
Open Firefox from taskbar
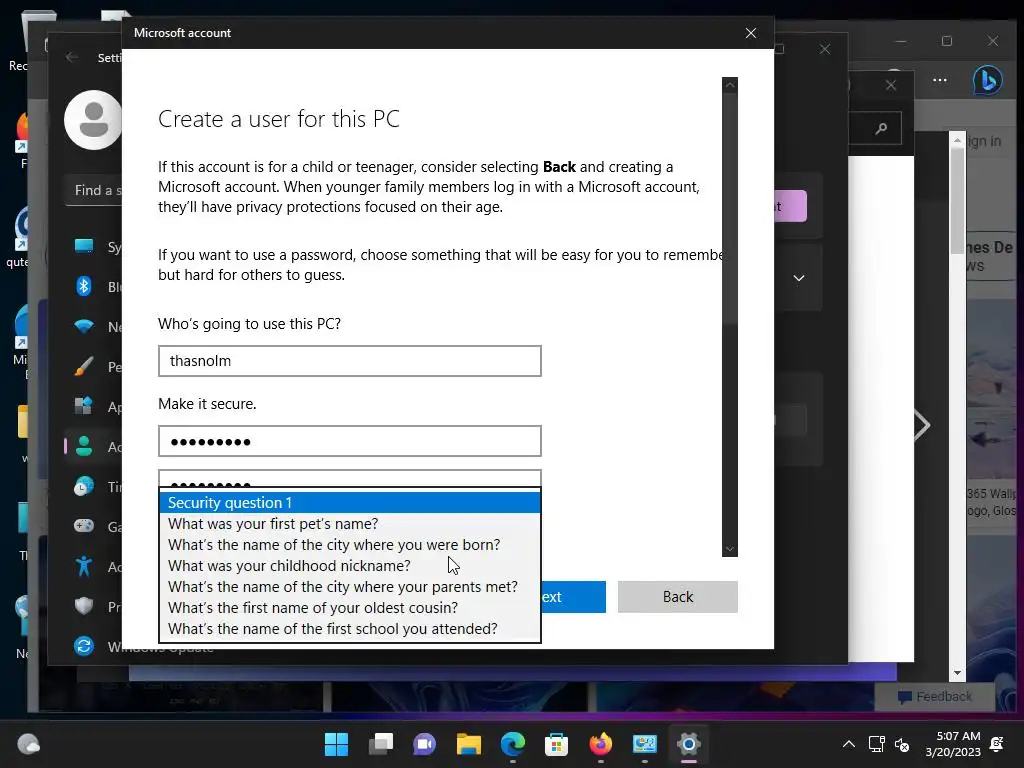tap(601, 744)
